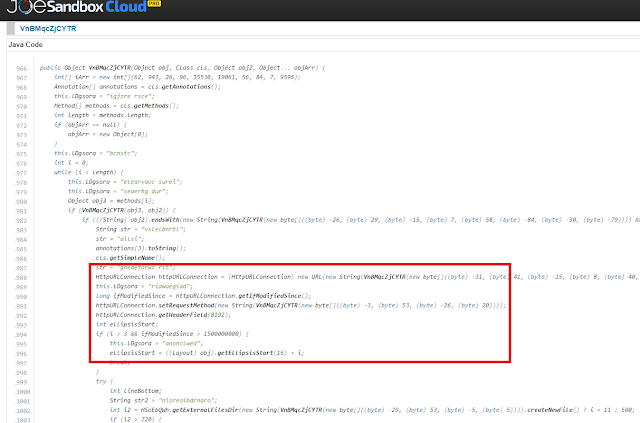This screenshot has width=640, height=423.
Task: Click the 'if (i2 > 720)' line
Action: [x=136, y=419]
